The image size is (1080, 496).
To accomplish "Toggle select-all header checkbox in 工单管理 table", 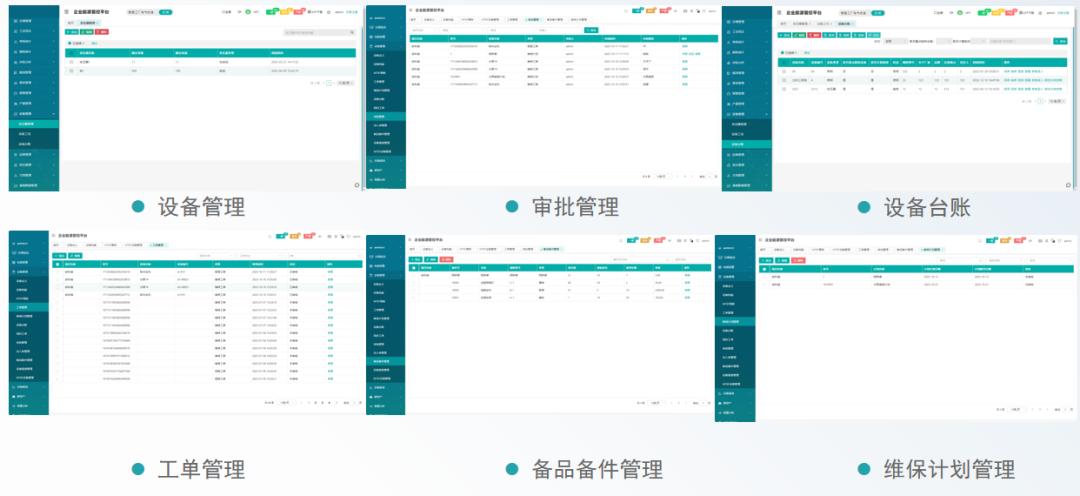I will click(x=57, y=264).
